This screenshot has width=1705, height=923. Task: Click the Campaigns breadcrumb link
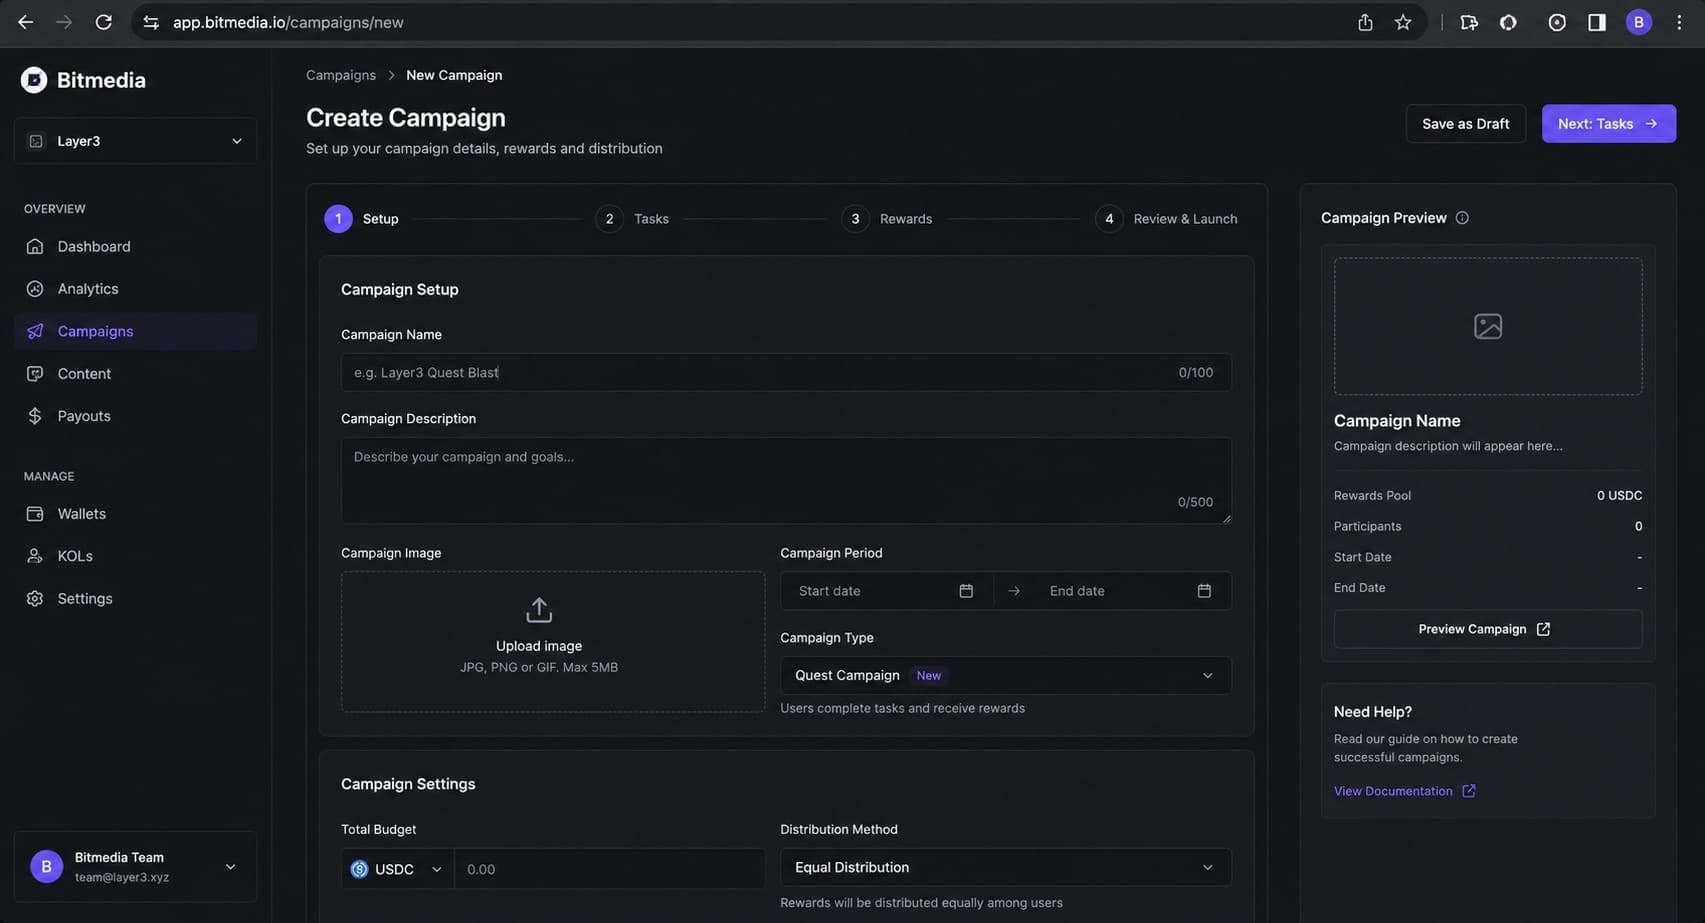[x=341, y=75]
